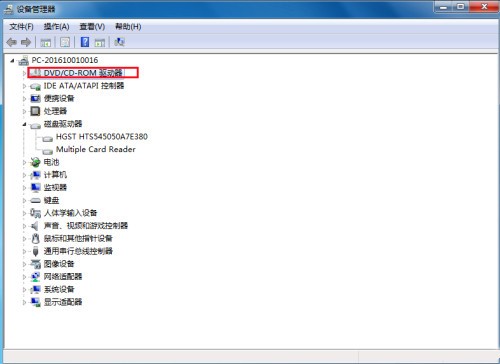Click the 计算机 category icon
Image resolution: width=500 pixels, height=364 pixels.
pyautogui.click(x=35, y=175)
